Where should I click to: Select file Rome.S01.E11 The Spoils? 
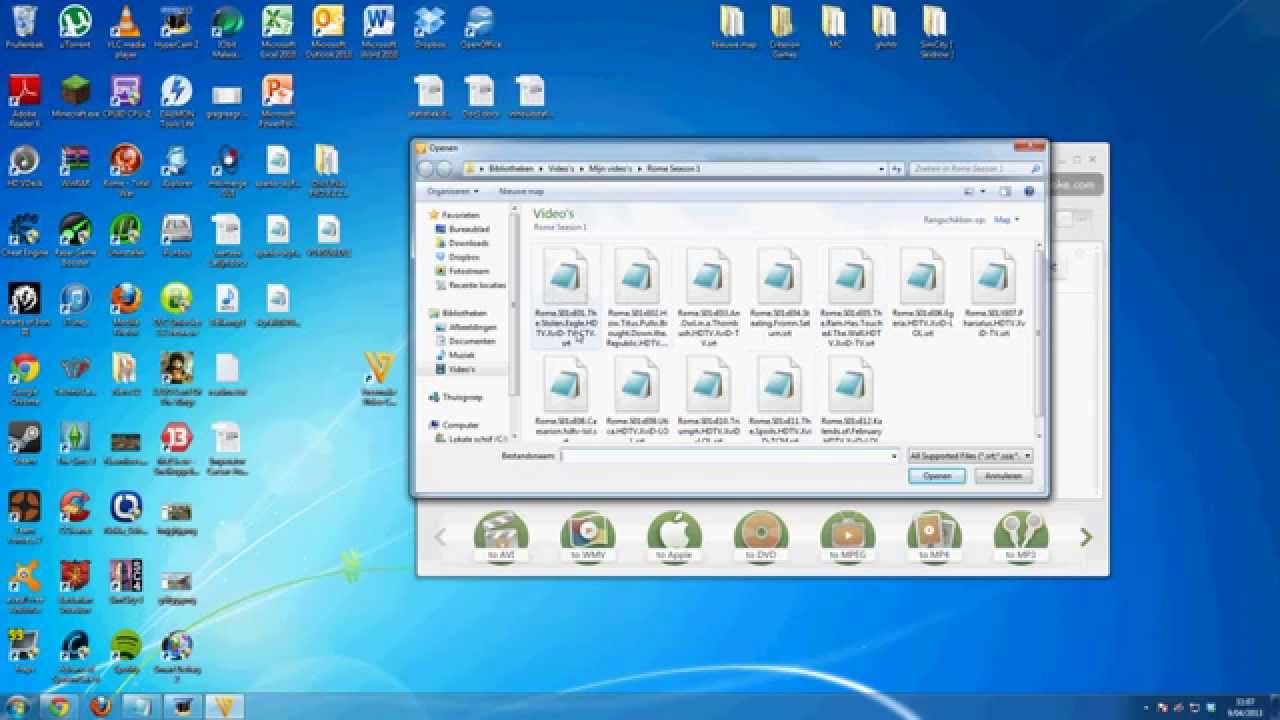[x=780, y=398]
